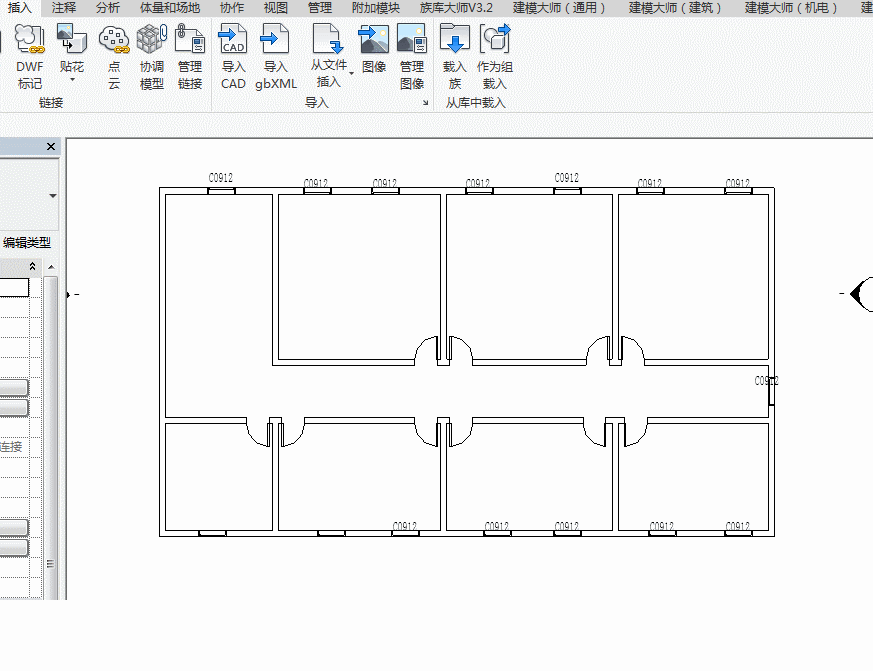Open the properties type selector dropdown arrow
Image resolution: width=873 pixels, height=671 pixels.
pos(53,196)
